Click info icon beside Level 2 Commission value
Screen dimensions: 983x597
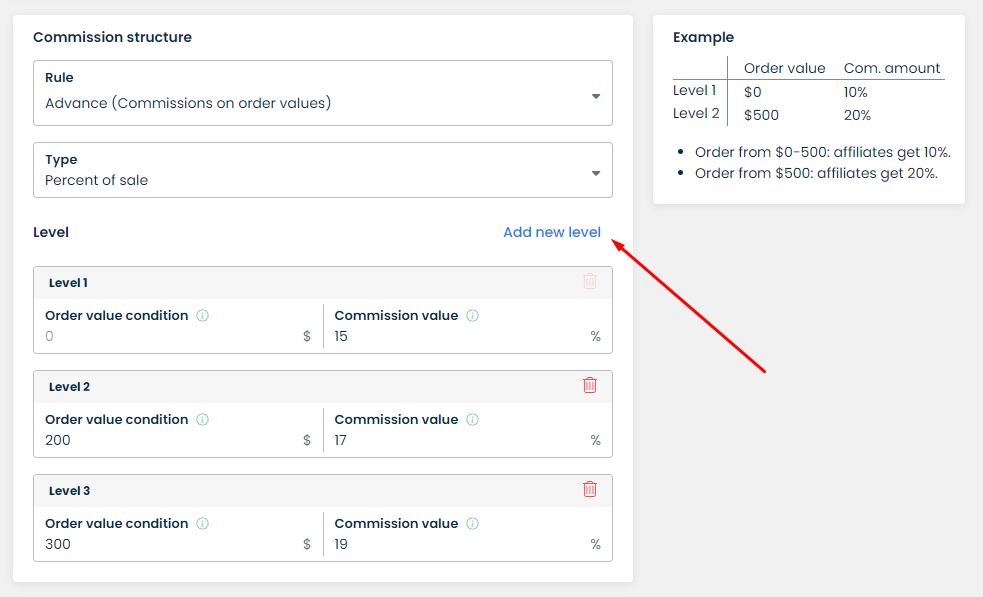(473, 420)
